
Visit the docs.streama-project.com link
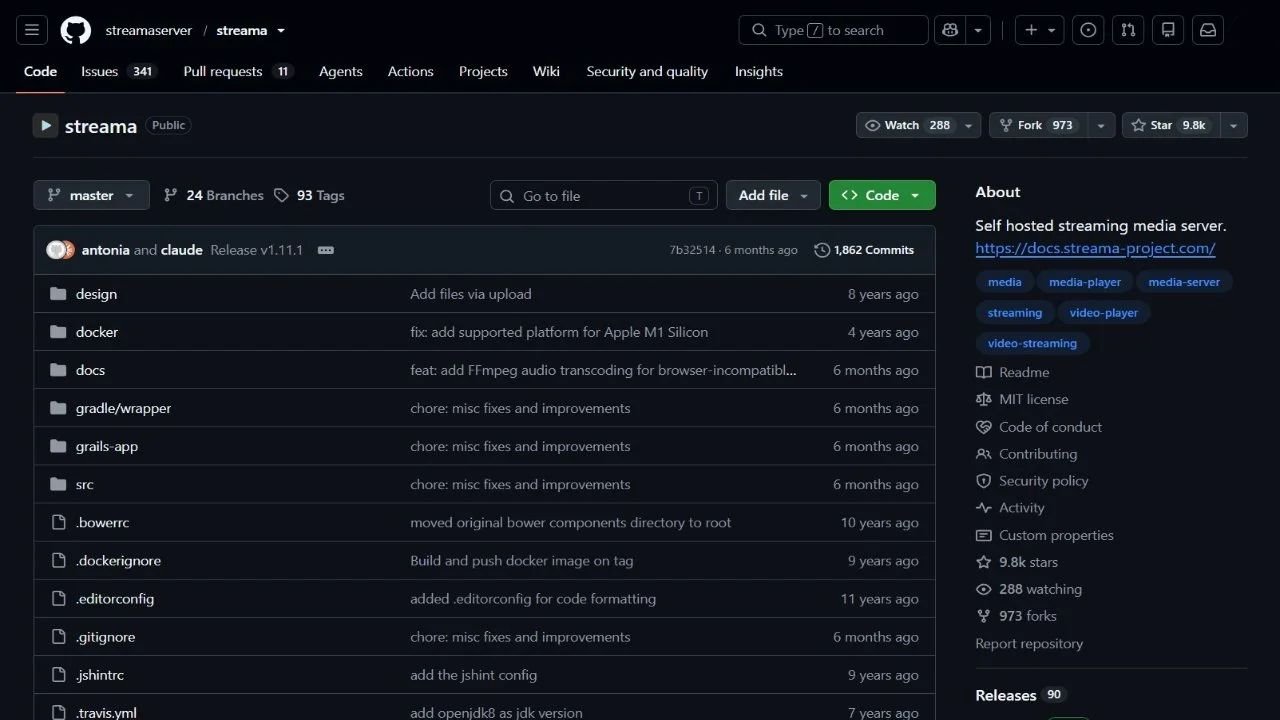click(x=1095, y=248)
